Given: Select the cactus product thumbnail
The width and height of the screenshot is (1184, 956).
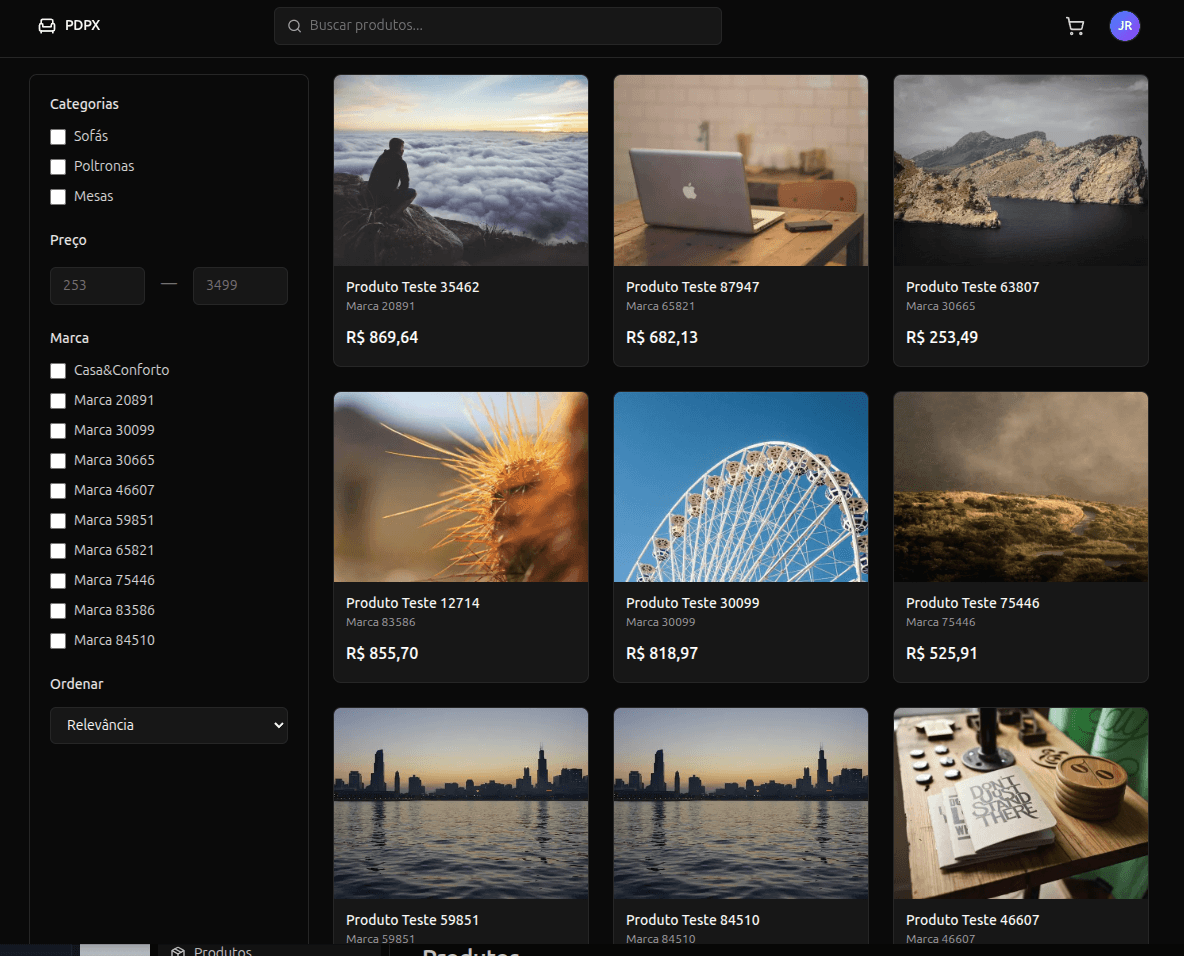Looking at the screenshot, I should (460, 487).
